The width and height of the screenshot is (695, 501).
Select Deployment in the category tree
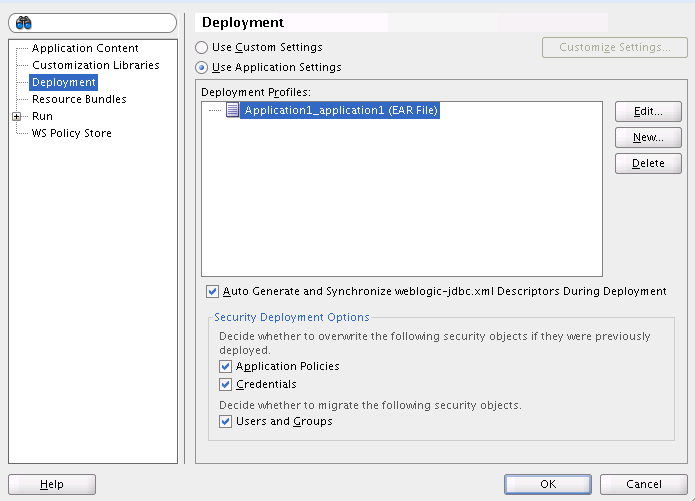(63, 82)
